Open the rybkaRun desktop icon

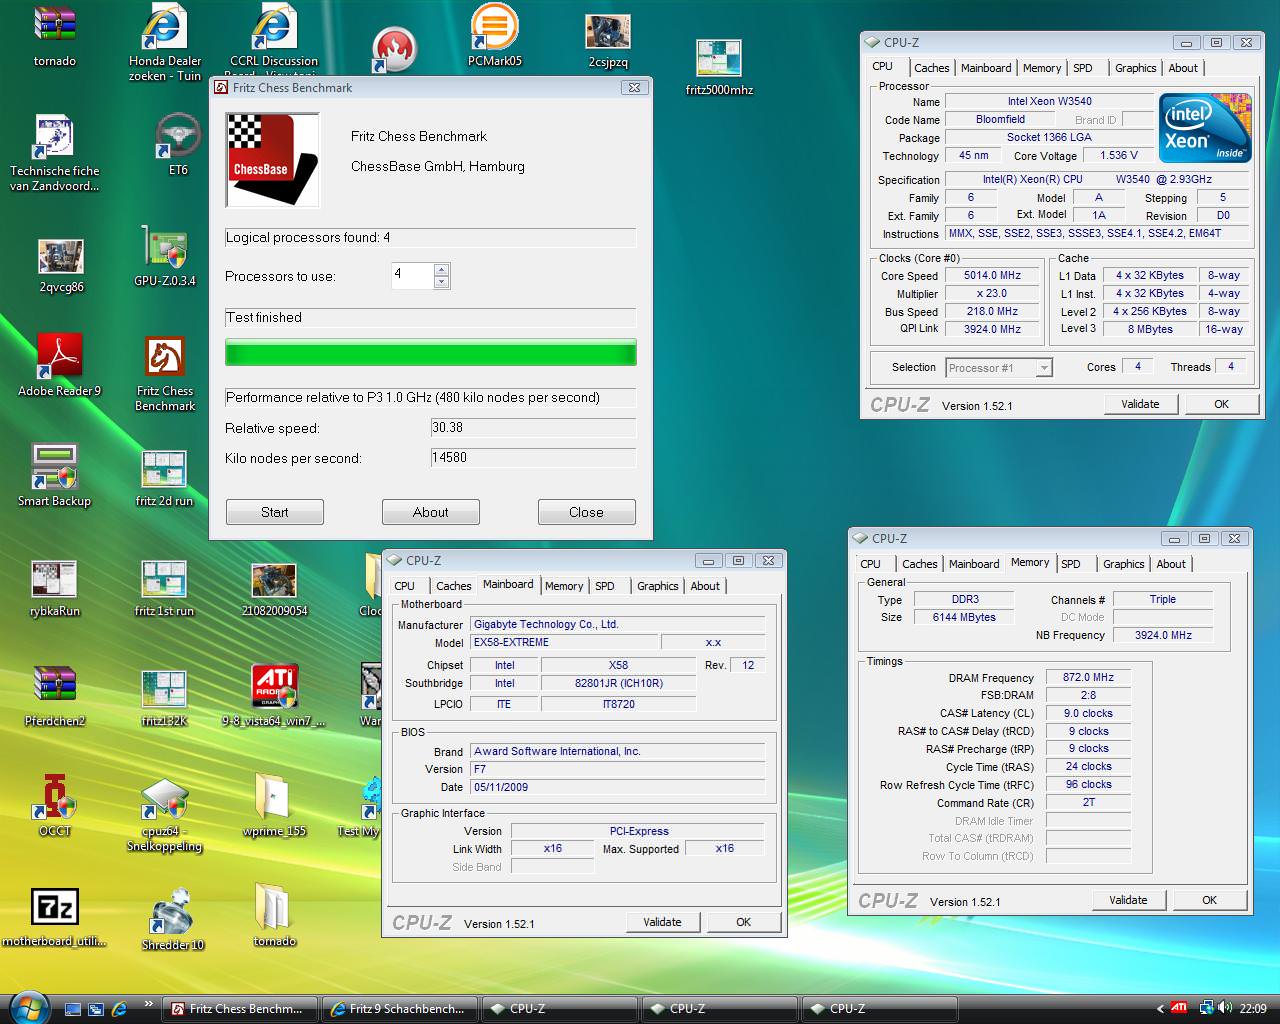pyautogui.click(x=54, y=589)
